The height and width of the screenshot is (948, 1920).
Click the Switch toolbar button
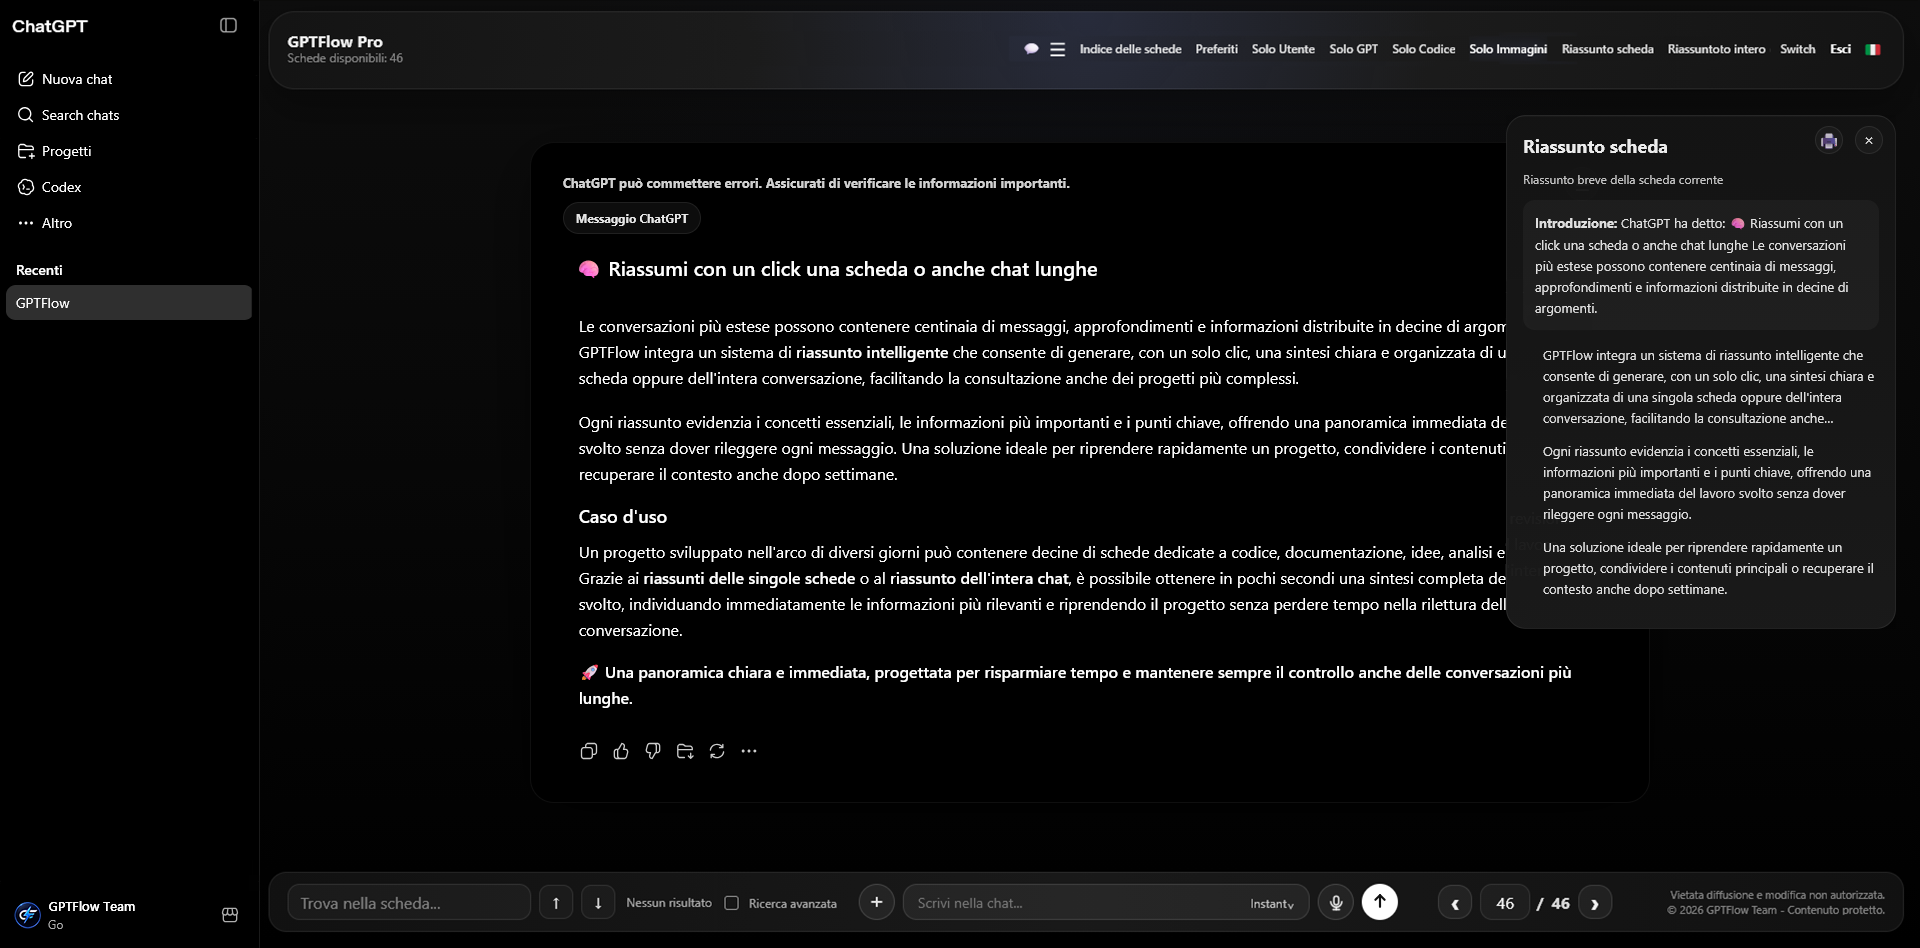tap(1797, 49)
